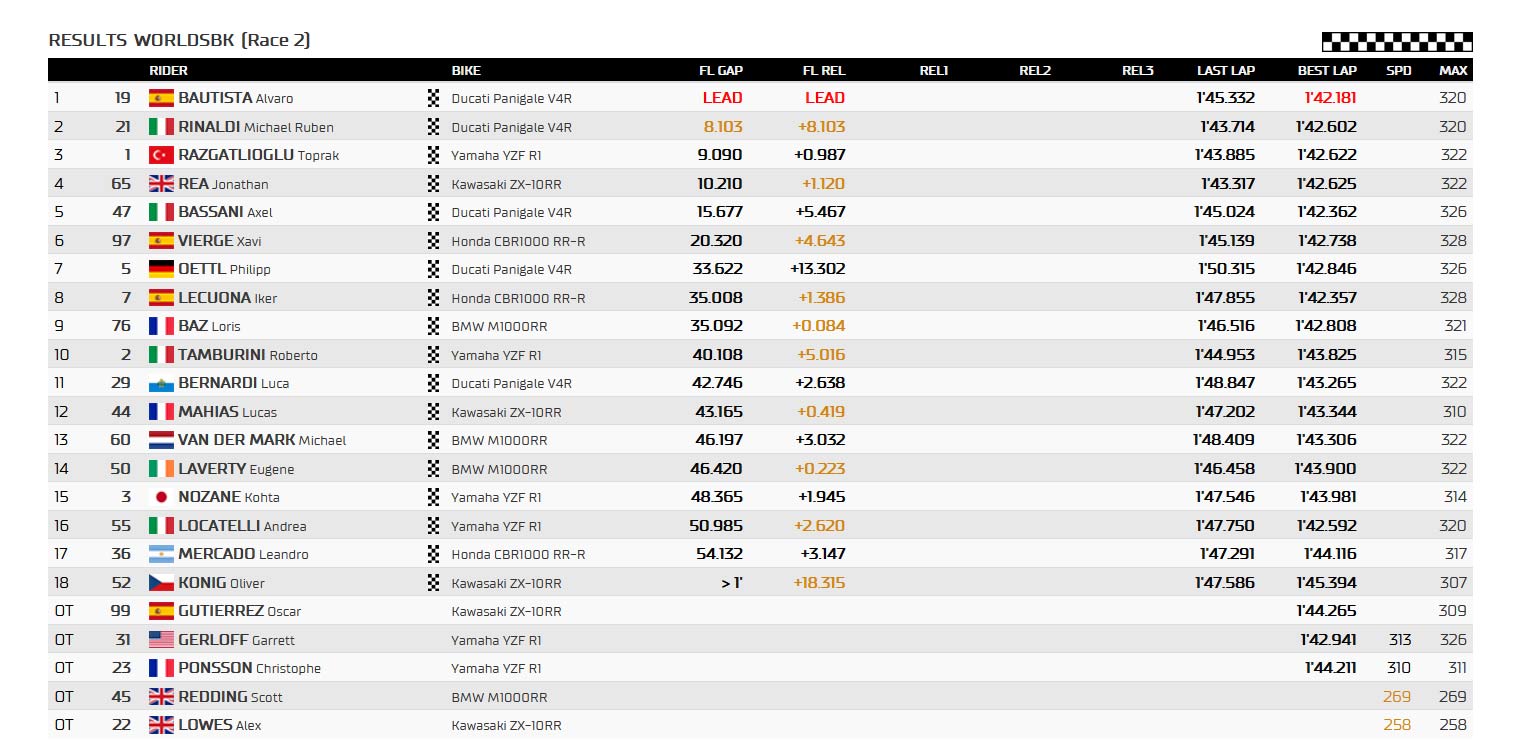Click the Italian flag next to Rinaldi
This screenshot has width=1536, height=754.
coord(161,127)
